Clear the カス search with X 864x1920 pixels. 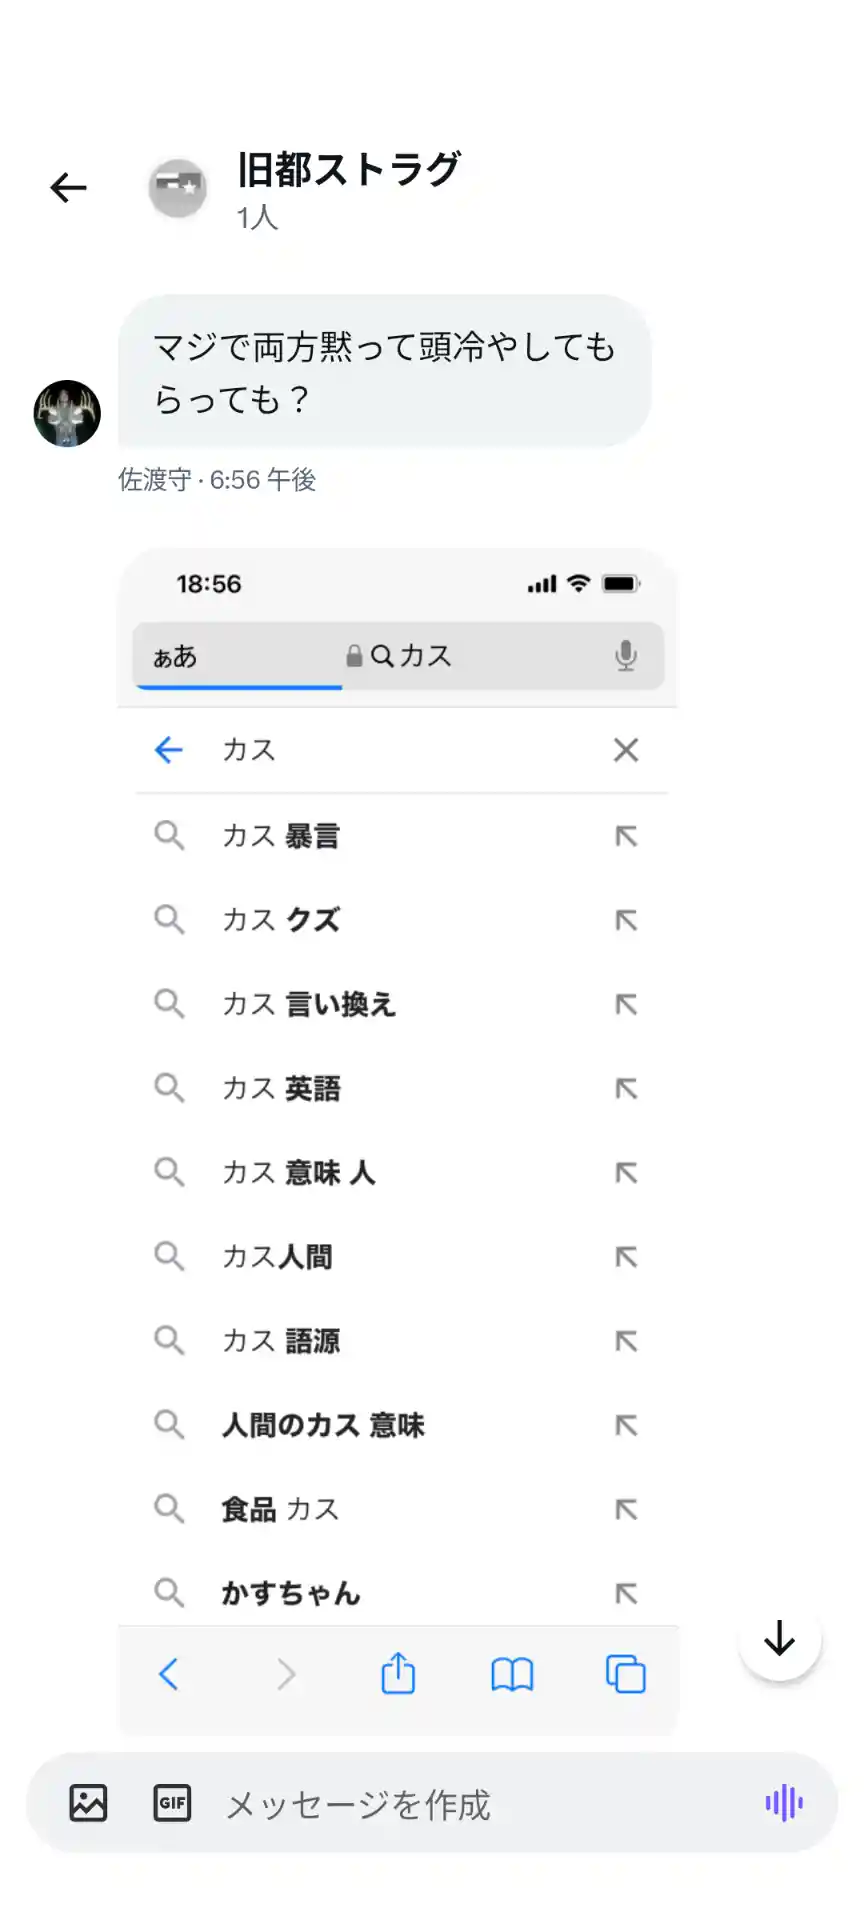coord(626,750)
